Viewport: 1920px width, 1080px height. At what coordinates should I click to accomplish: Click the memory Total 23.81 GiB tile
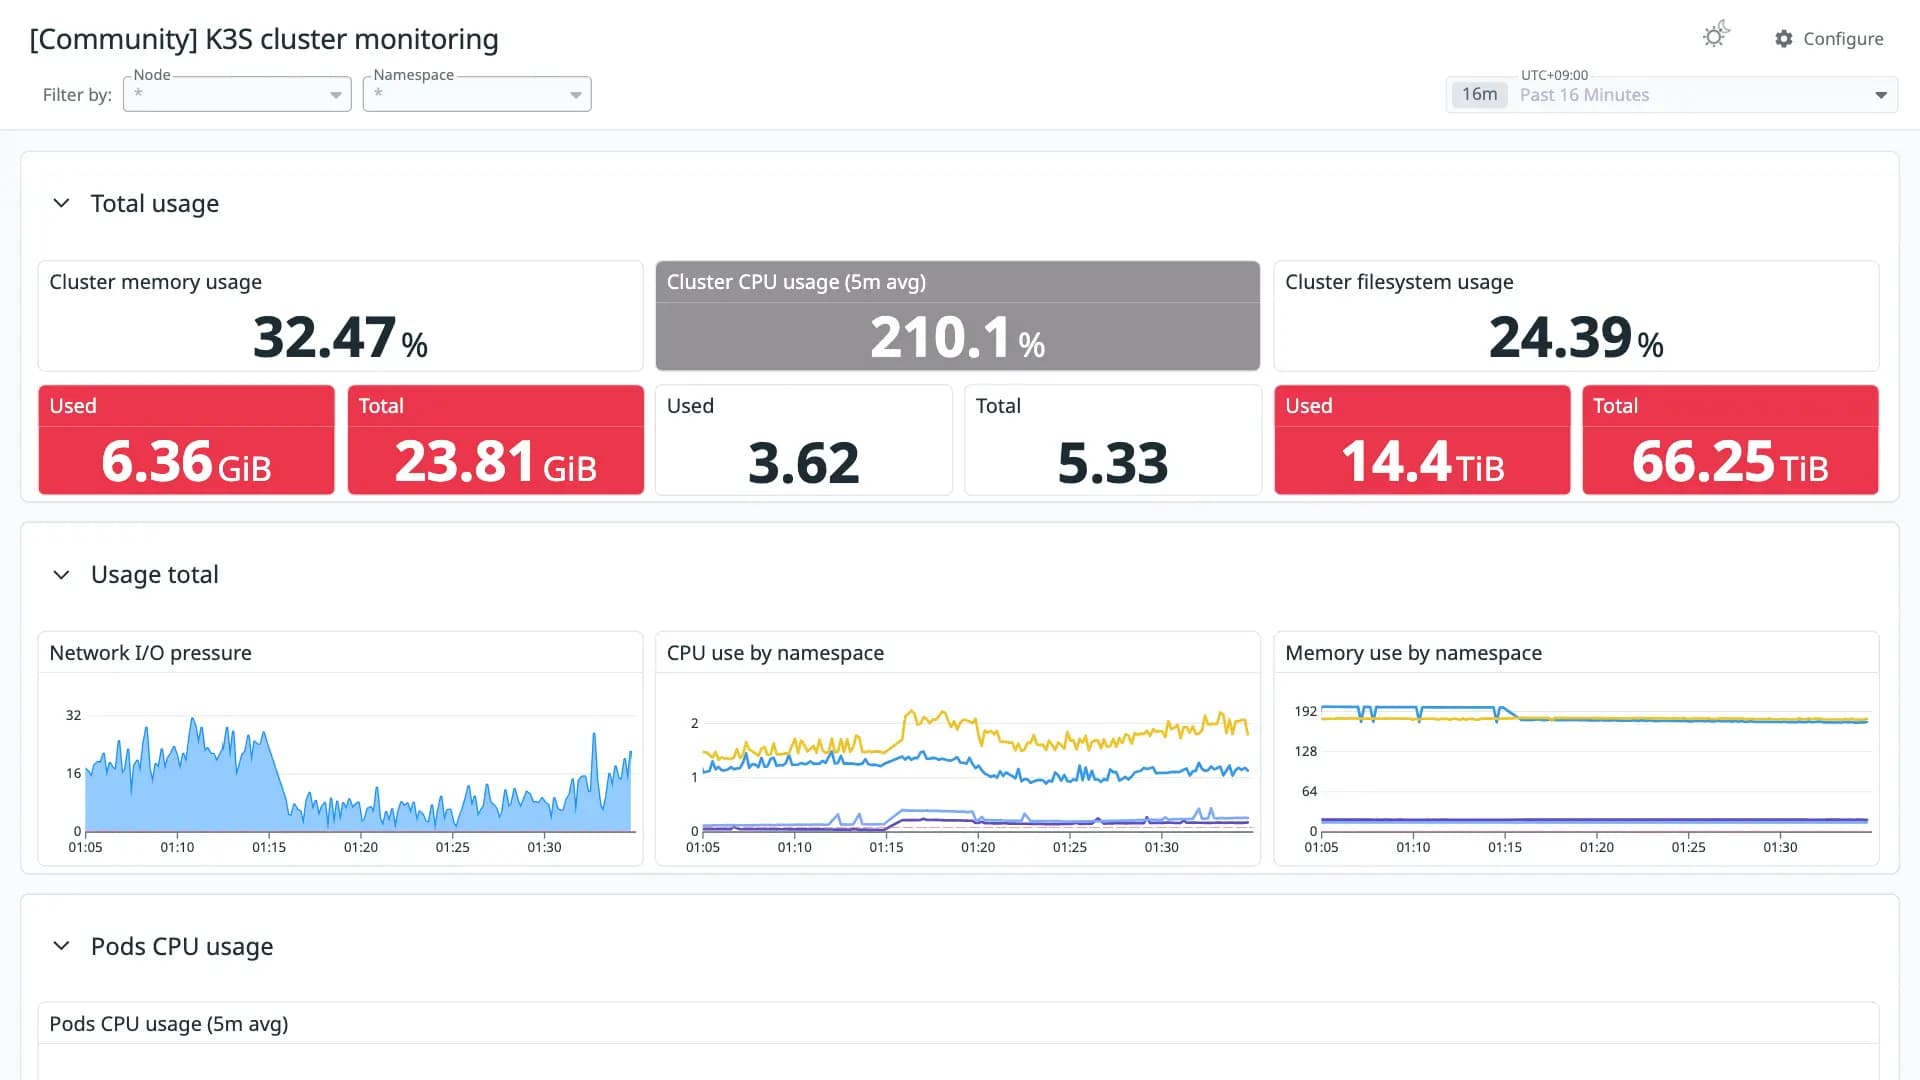(495, 440)
